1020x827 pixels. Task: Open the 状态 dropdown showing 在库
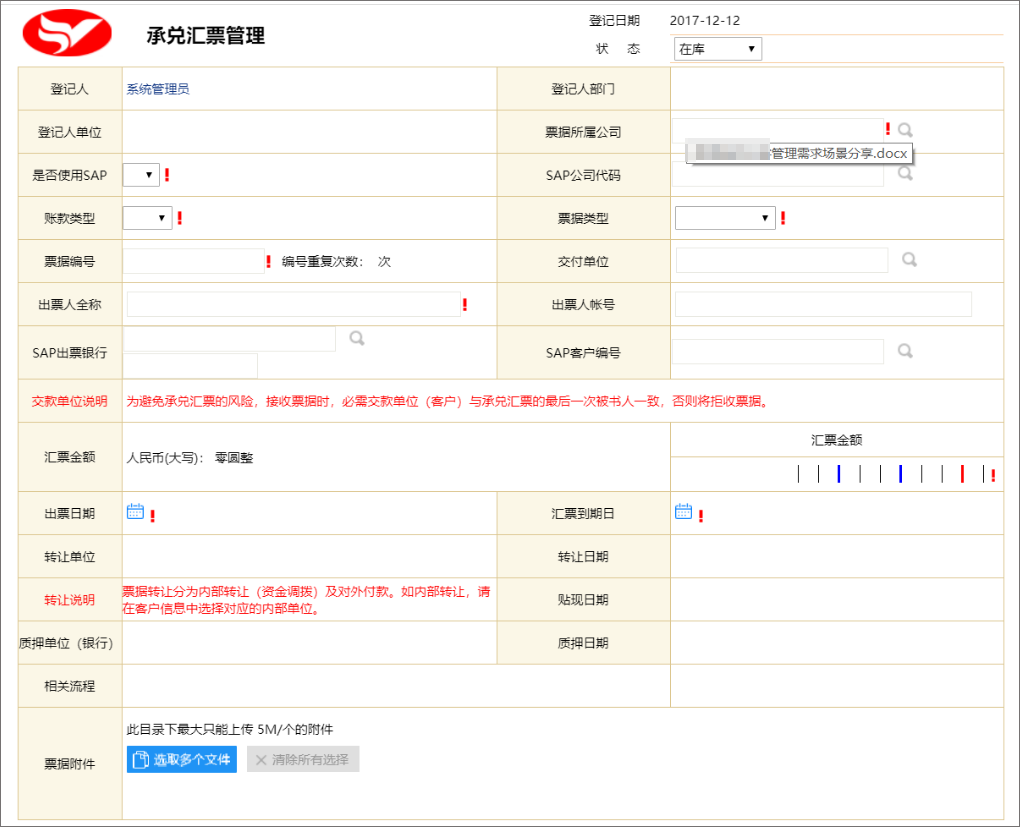718,49
